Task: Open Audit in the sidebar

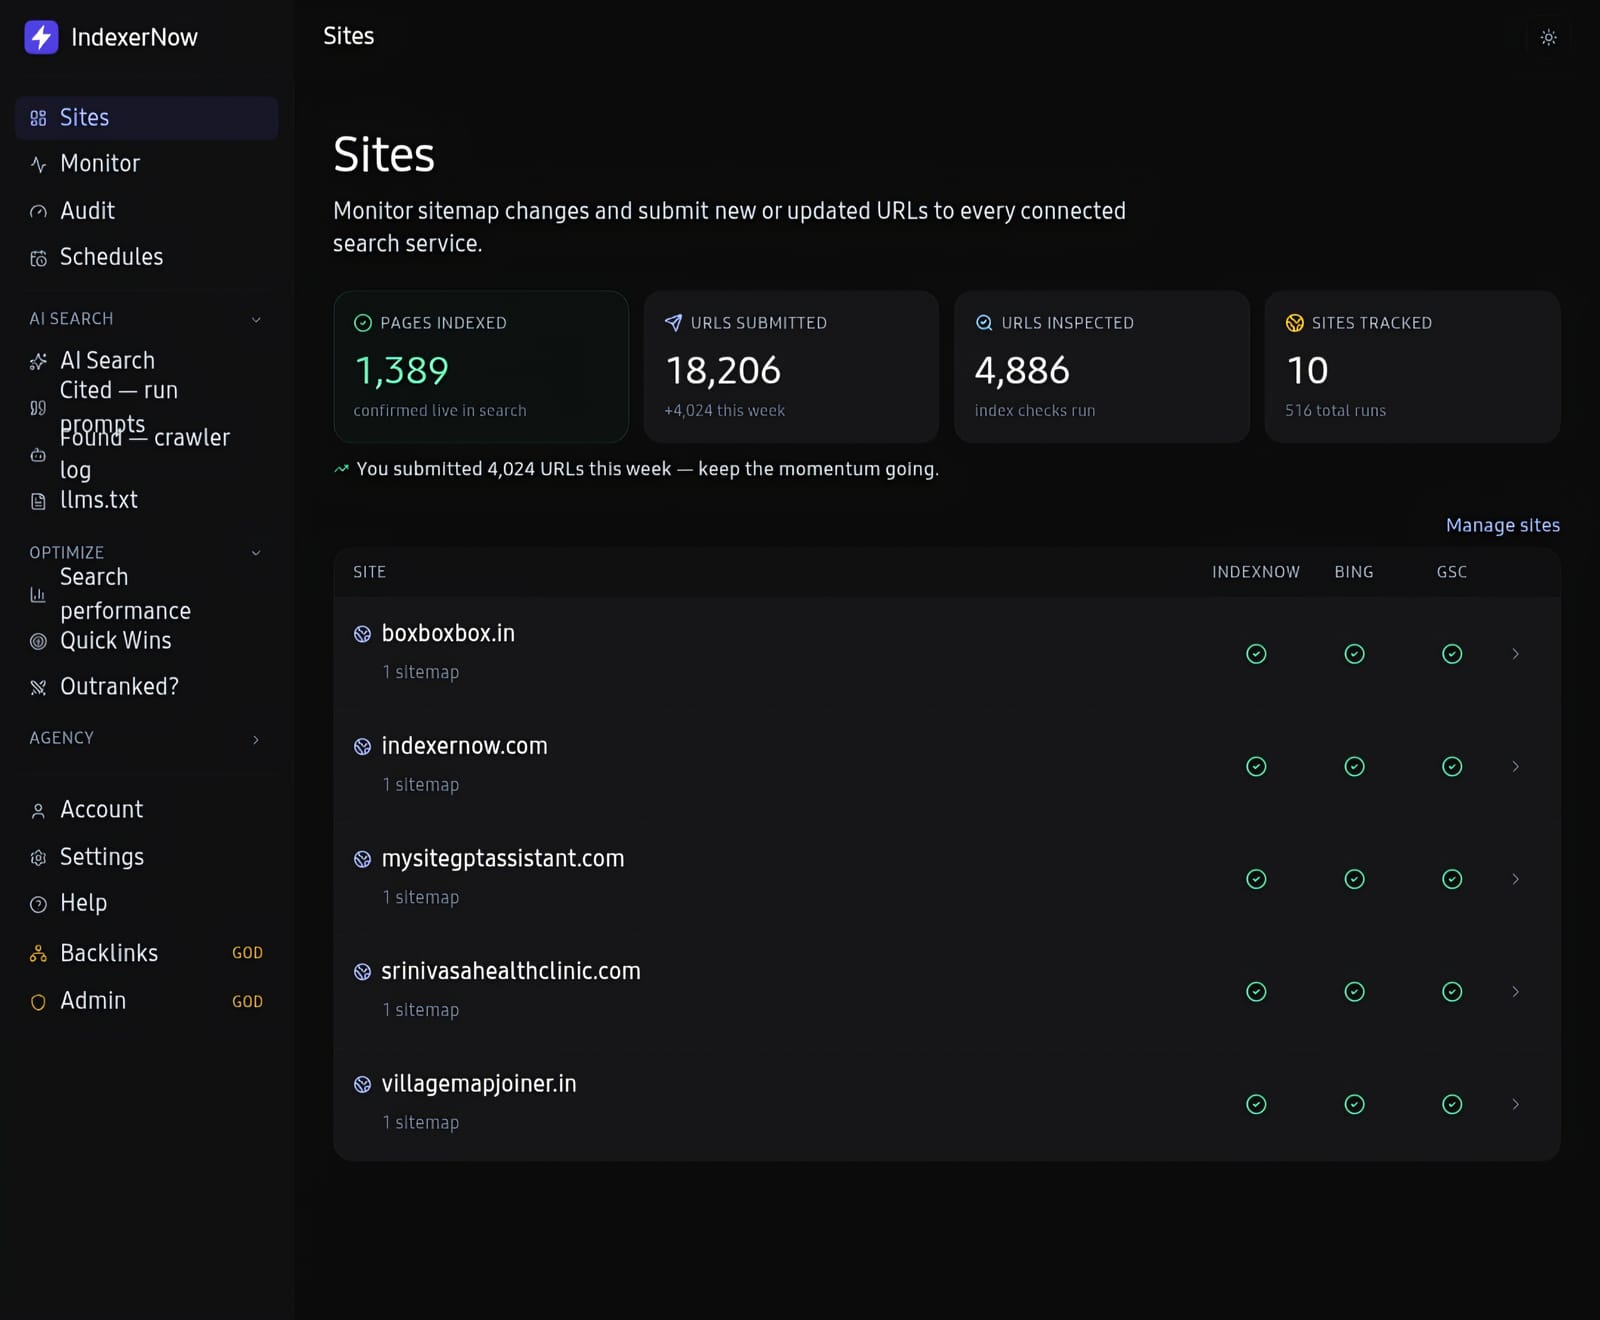Action: (147, 211)
